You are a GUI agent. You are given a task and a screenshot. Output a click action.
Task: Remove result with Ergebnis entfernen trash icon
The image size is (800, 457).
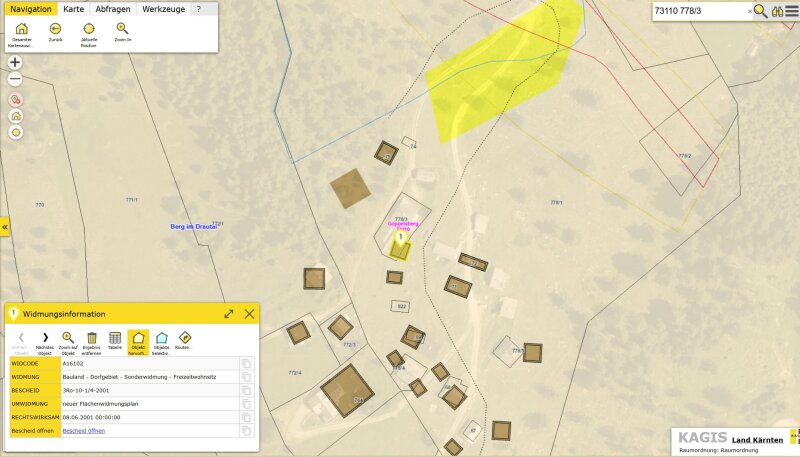(x=92, y=338)
